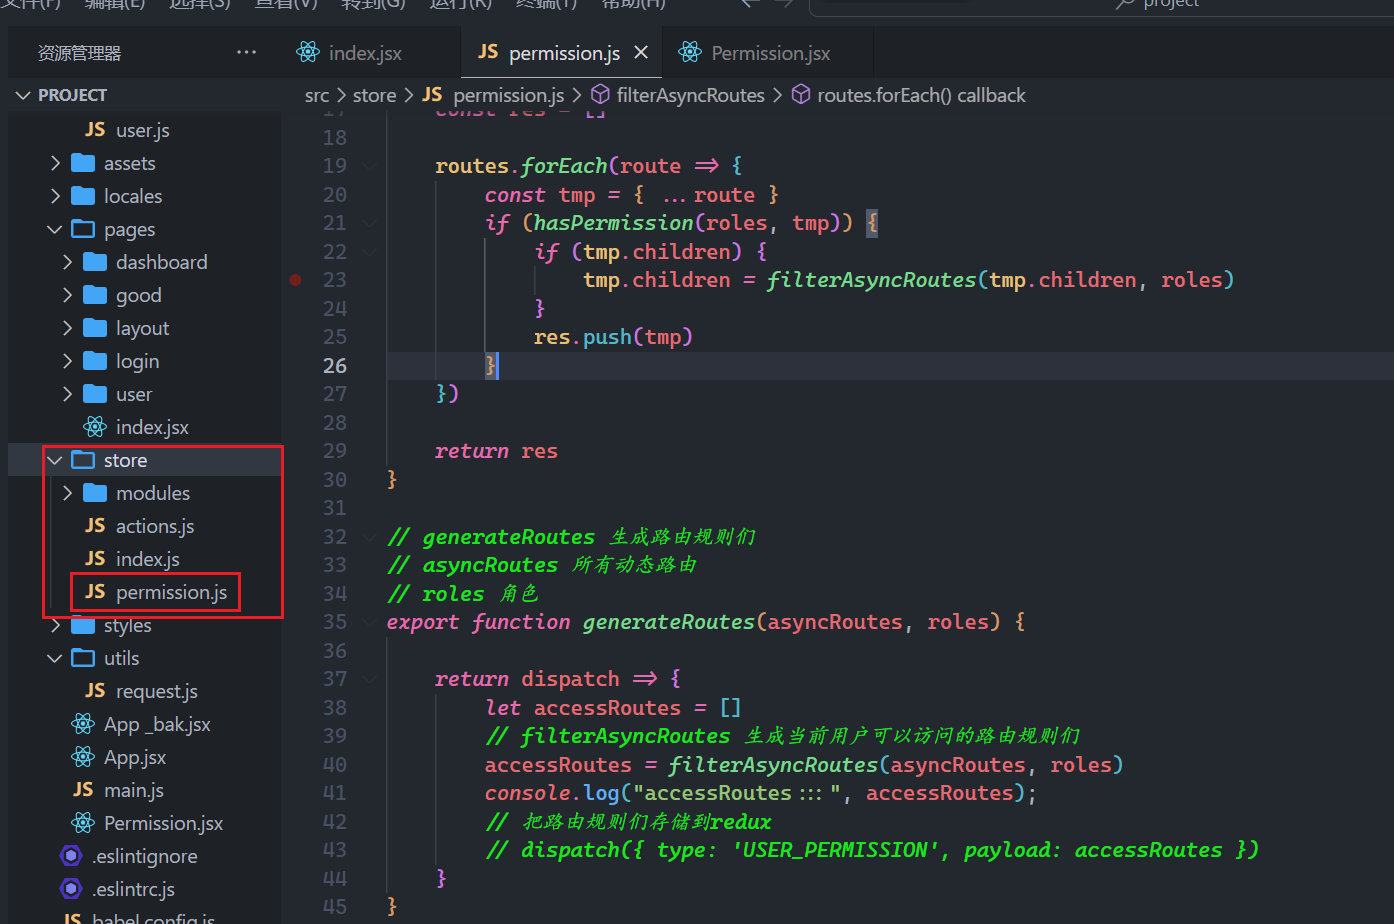Image resolution: width=1394 pixels, height=924 pixels.
Task: Place cursor on 'return res' line
Action: 496,451
